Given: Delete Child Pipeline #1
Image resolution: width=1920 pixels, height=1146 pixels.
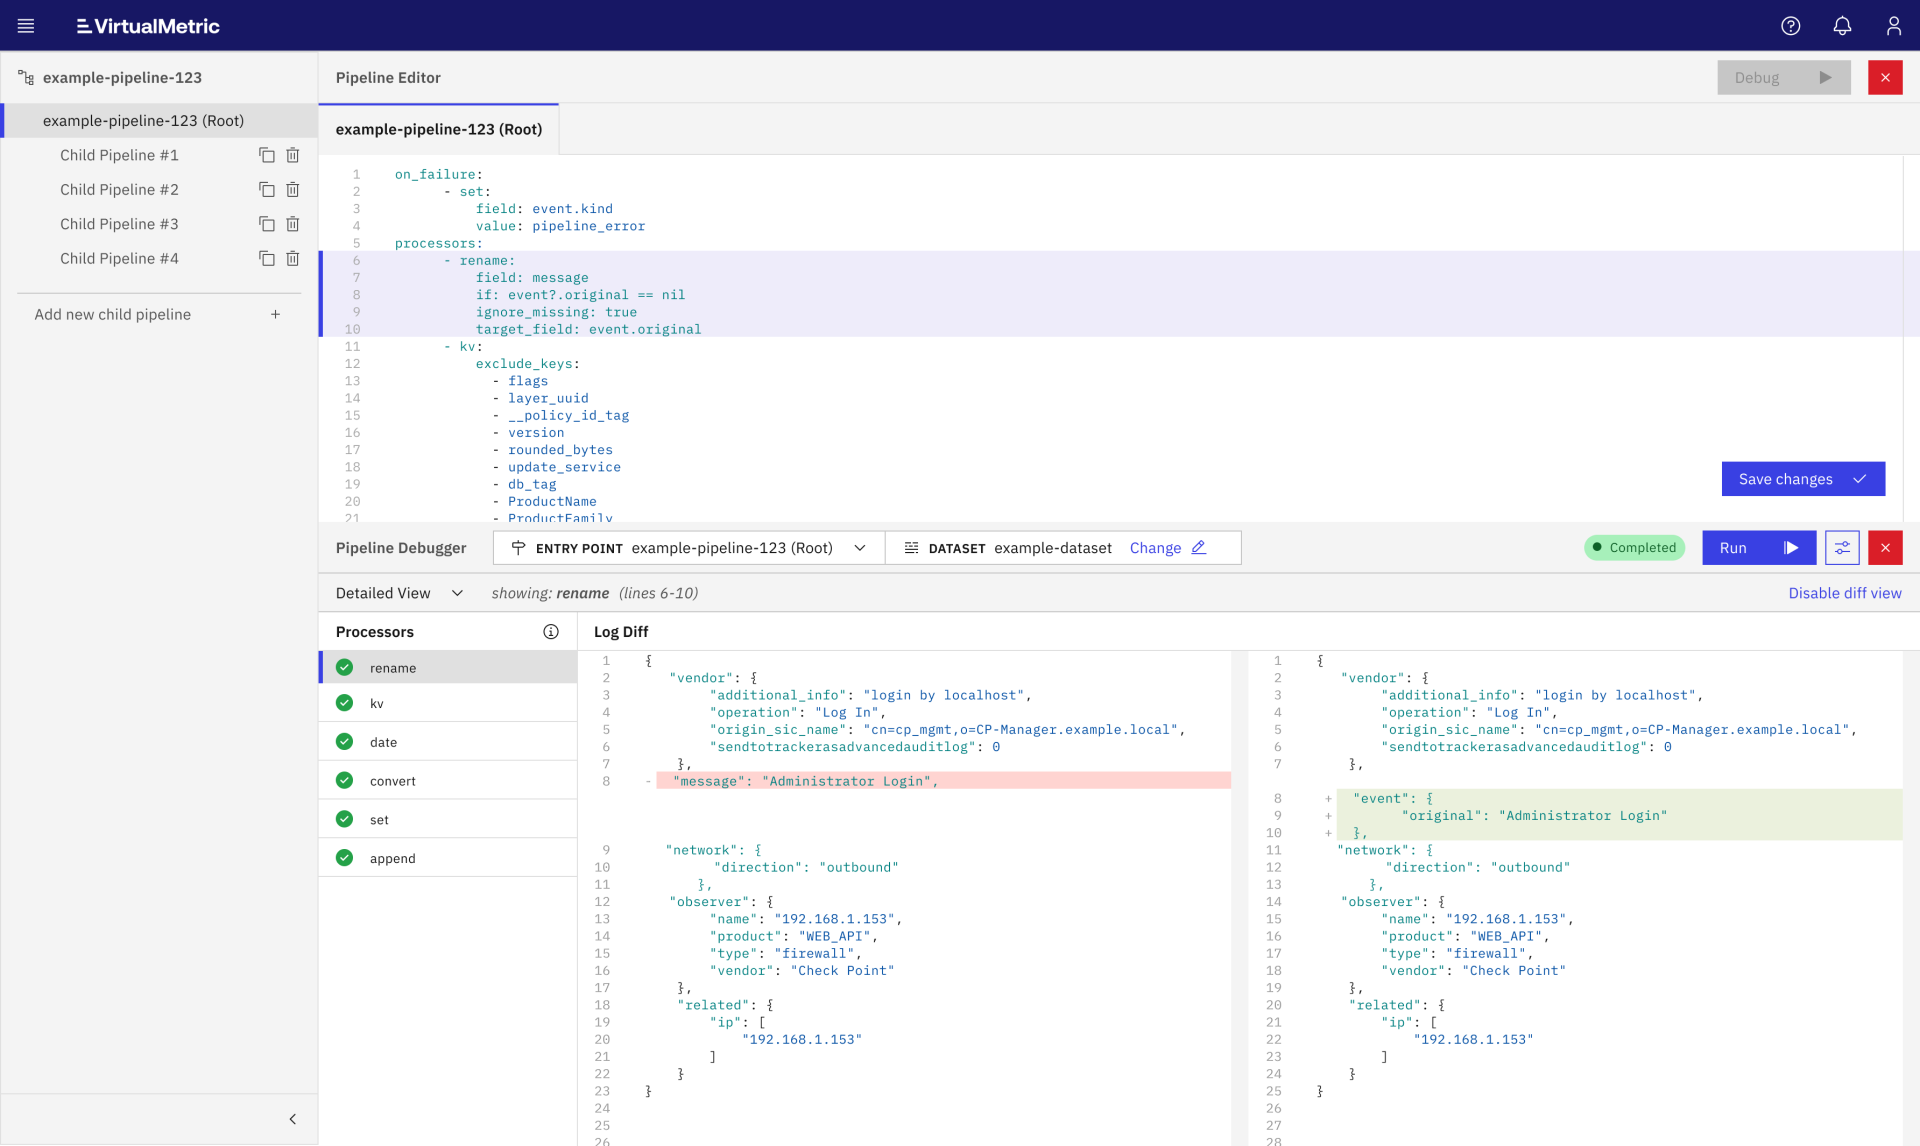Looking at the screenshot, I should pos(293,155).
